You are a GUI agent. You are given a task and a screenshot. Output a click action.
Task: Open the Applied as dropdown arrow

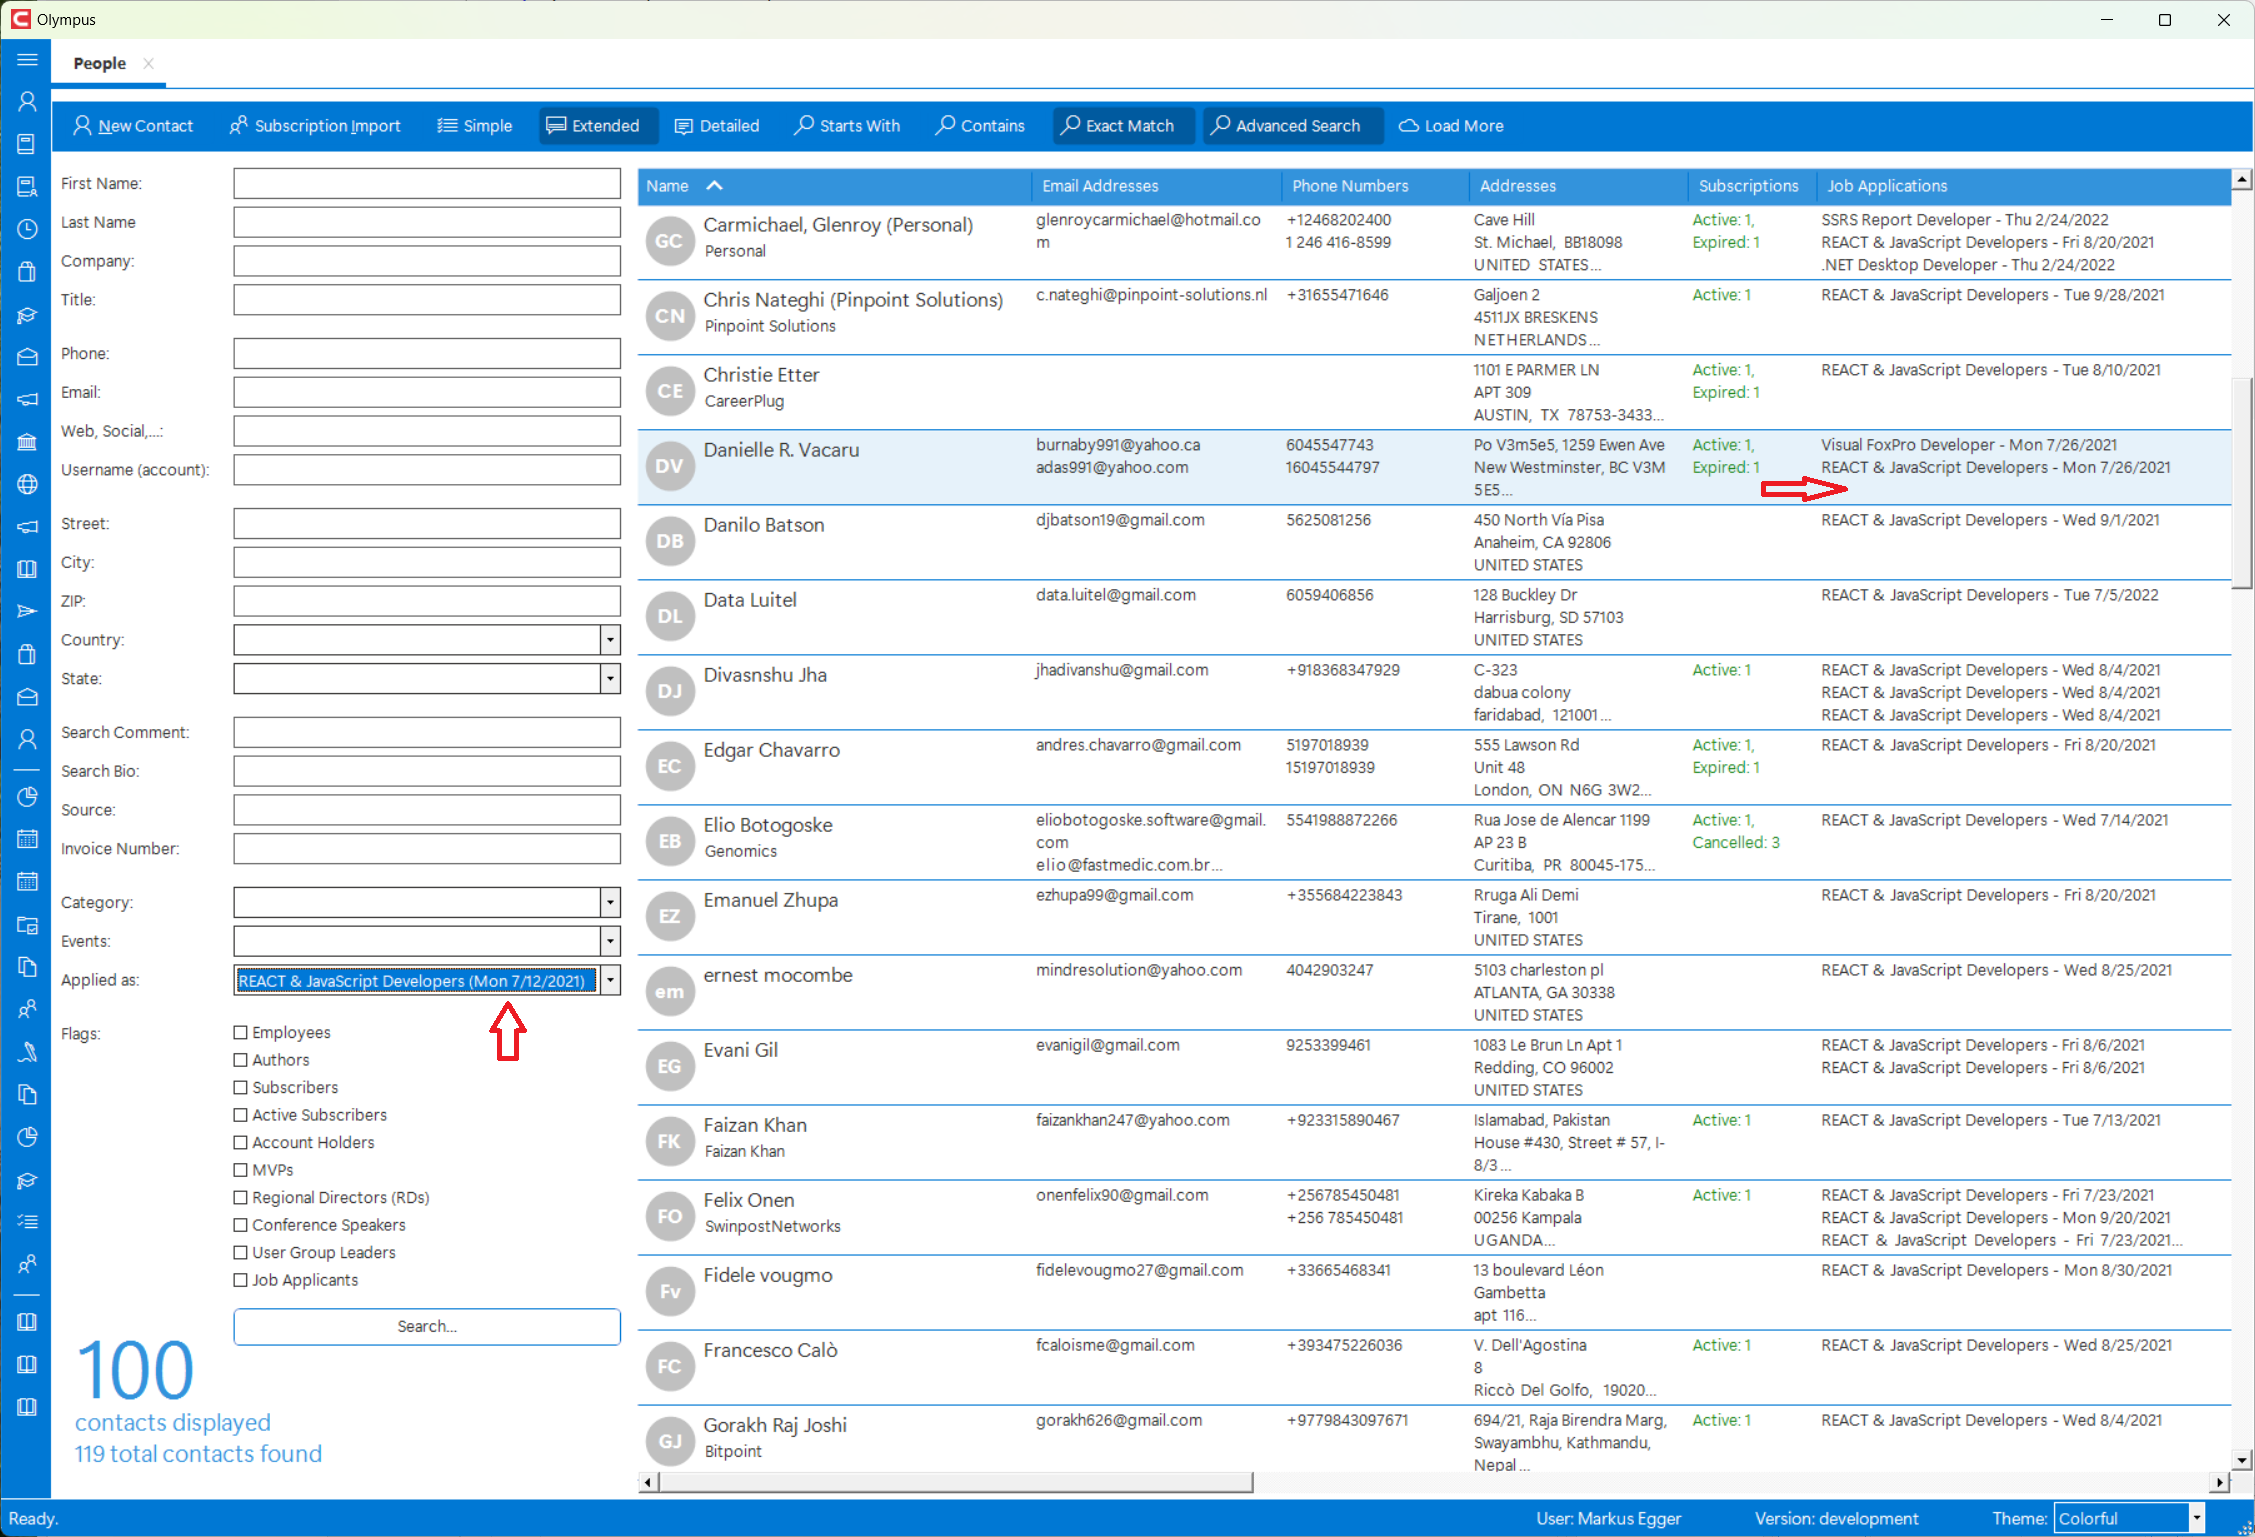609,981
